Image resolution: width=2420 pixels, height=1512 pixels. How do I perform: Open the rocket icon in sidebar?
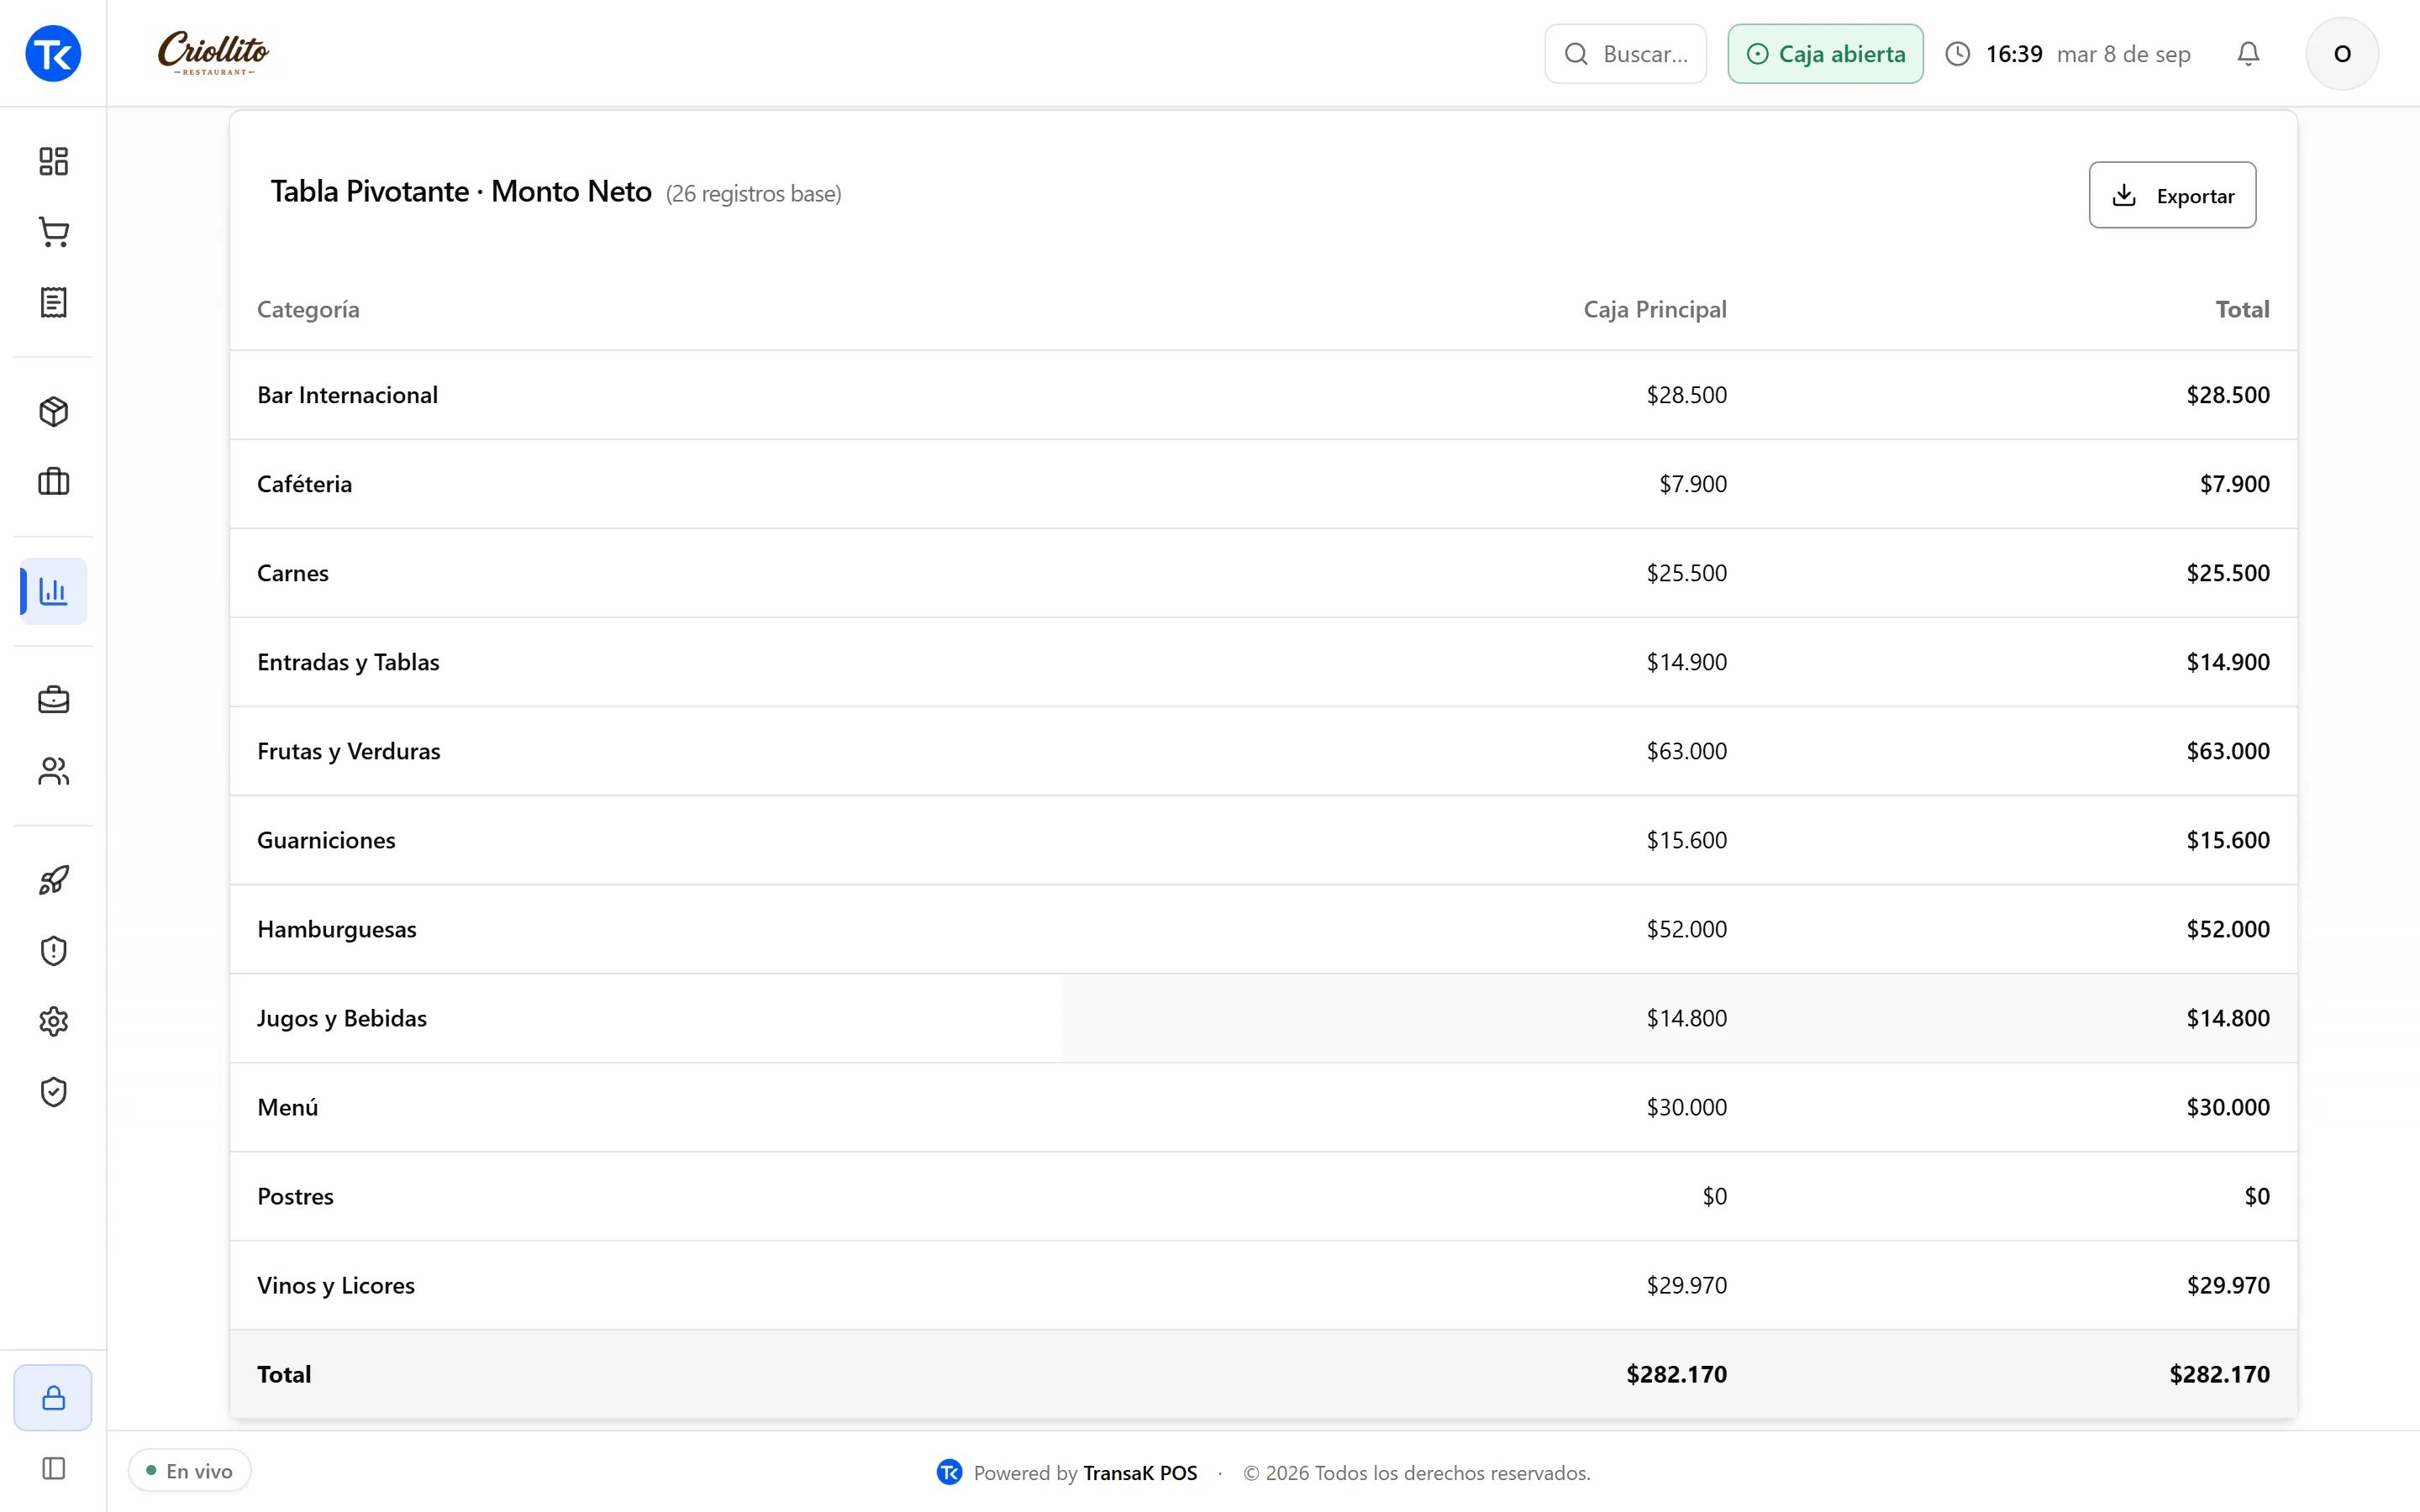53,880
